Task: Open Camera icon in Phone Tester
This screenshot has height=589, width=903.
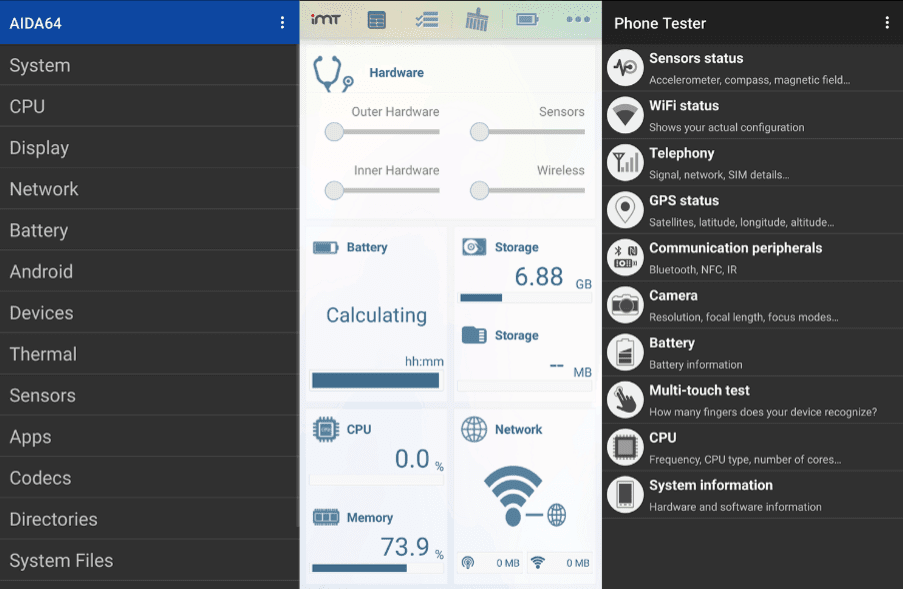Action: pos(625,305)
